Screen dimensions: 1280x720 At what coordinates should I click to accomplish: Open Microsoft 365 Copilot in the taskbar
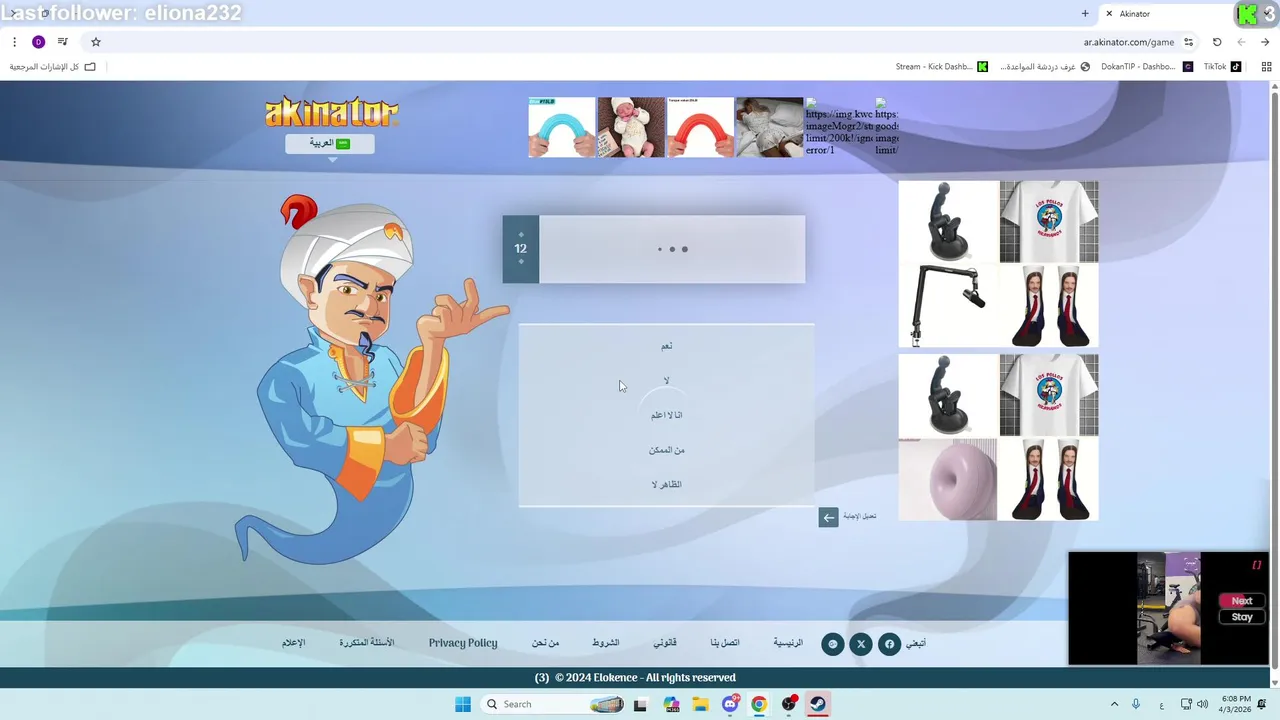tap(670, 704)
